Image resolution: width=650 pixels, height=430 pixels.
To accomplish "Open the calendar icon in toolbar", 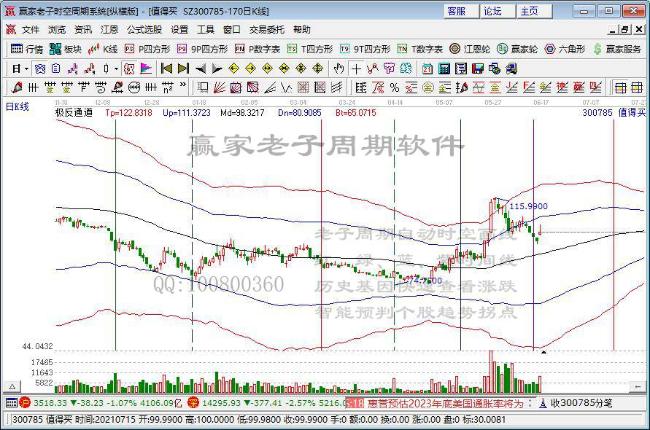I will pos(427,69).
